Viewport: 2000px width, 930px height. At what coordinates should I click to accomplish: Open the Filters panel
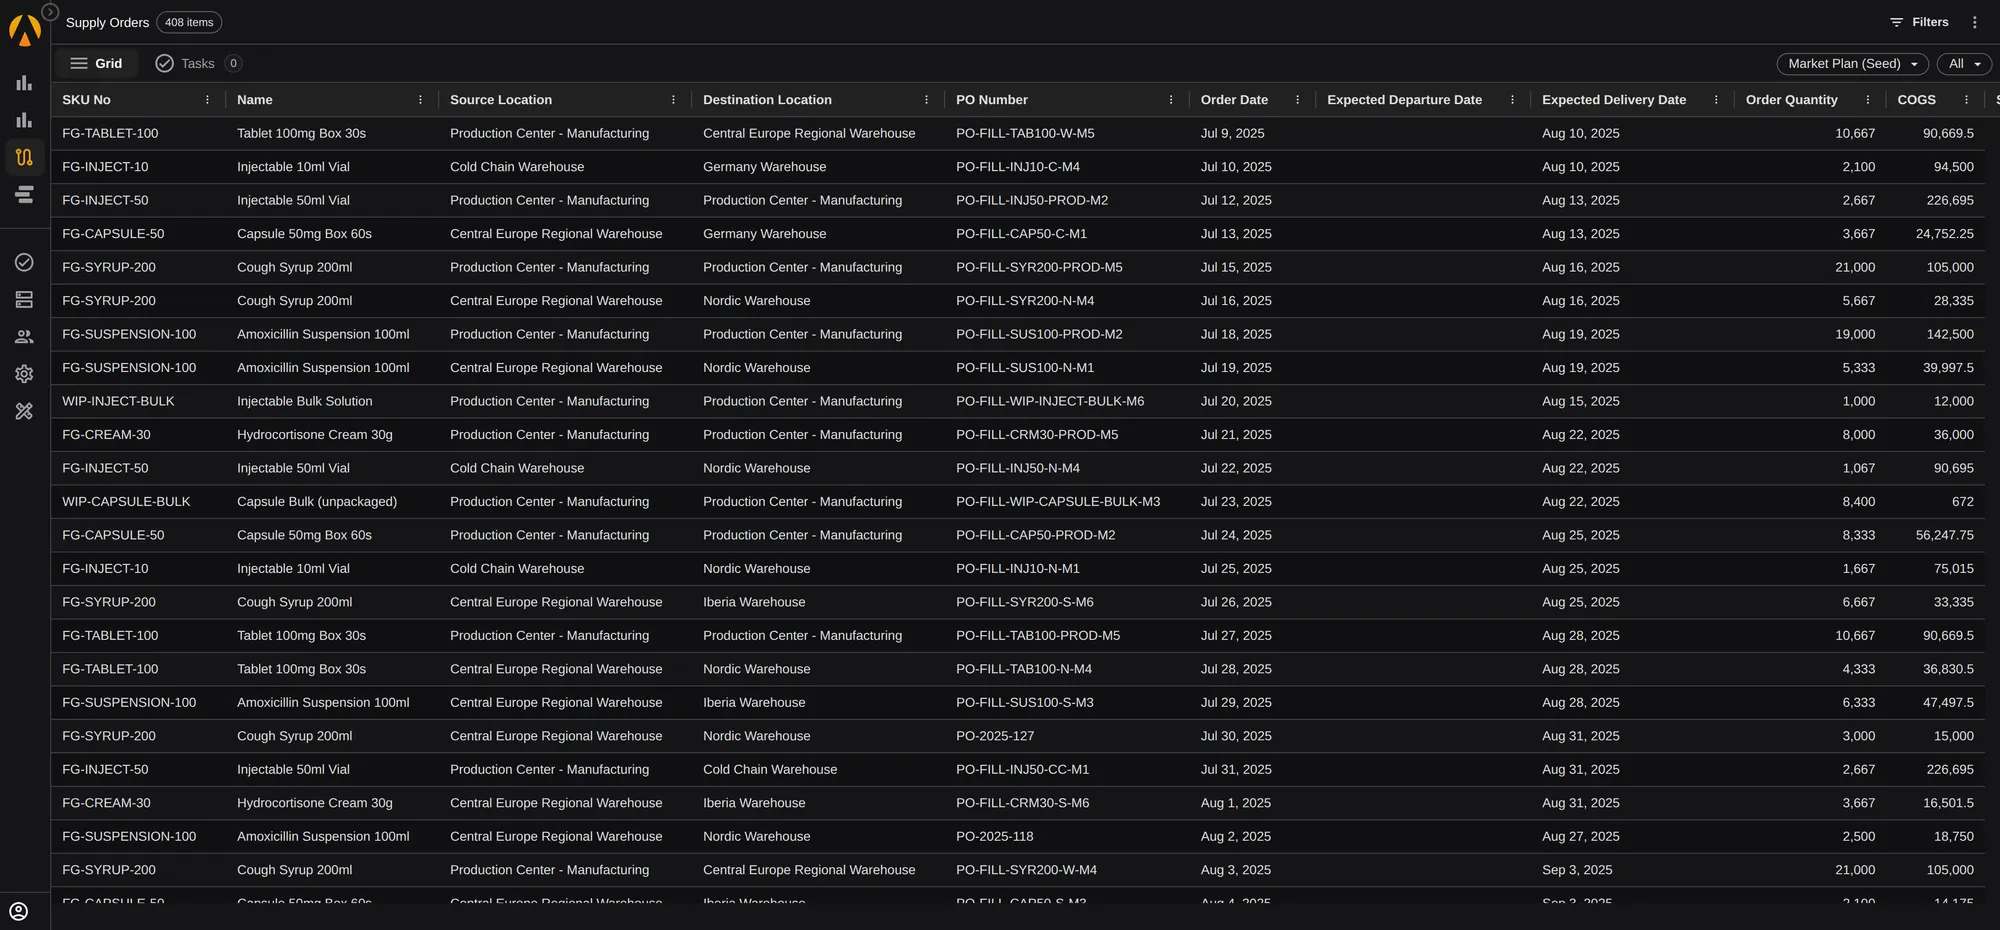coord(1919,22)
